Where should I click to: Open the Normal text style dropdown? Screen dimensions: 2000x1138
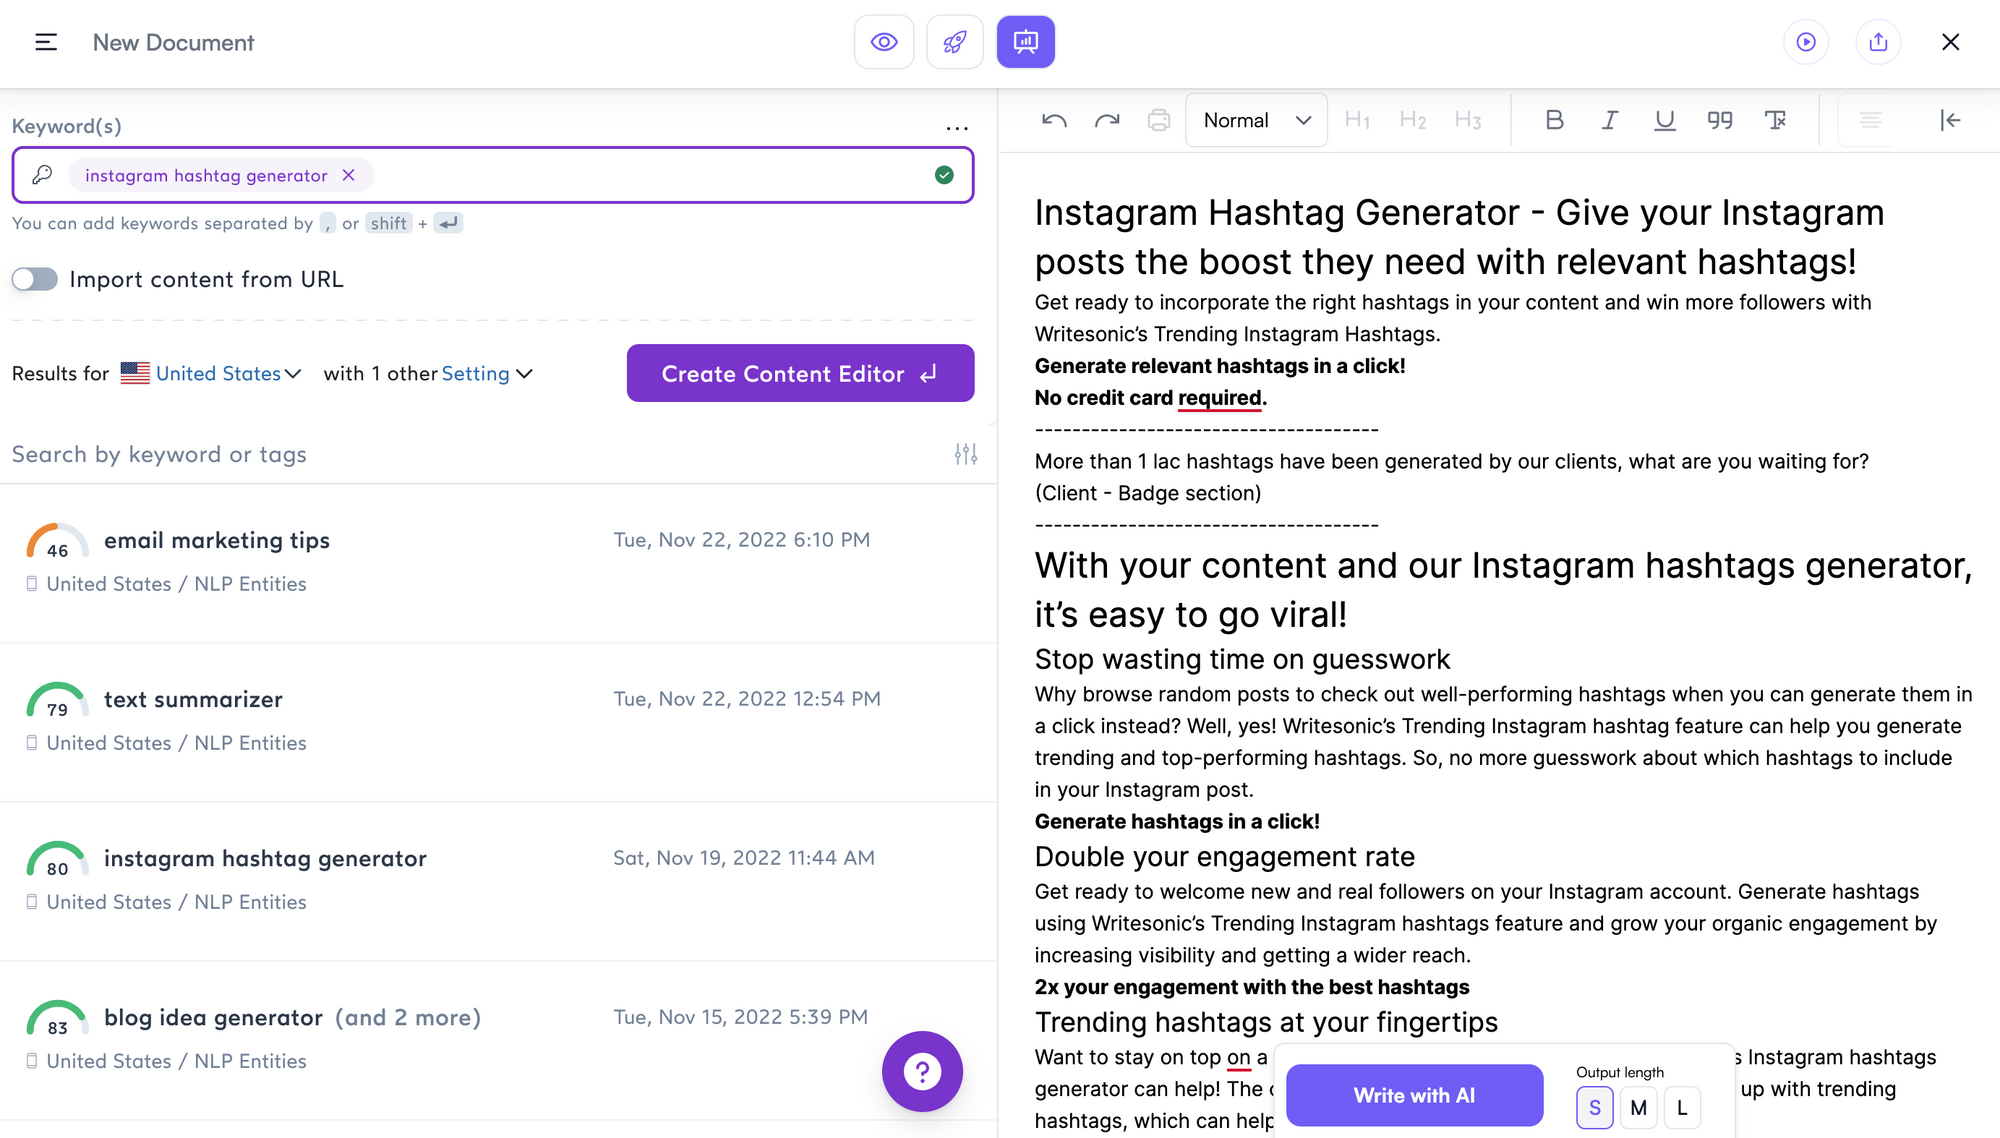coord(1256,120)
